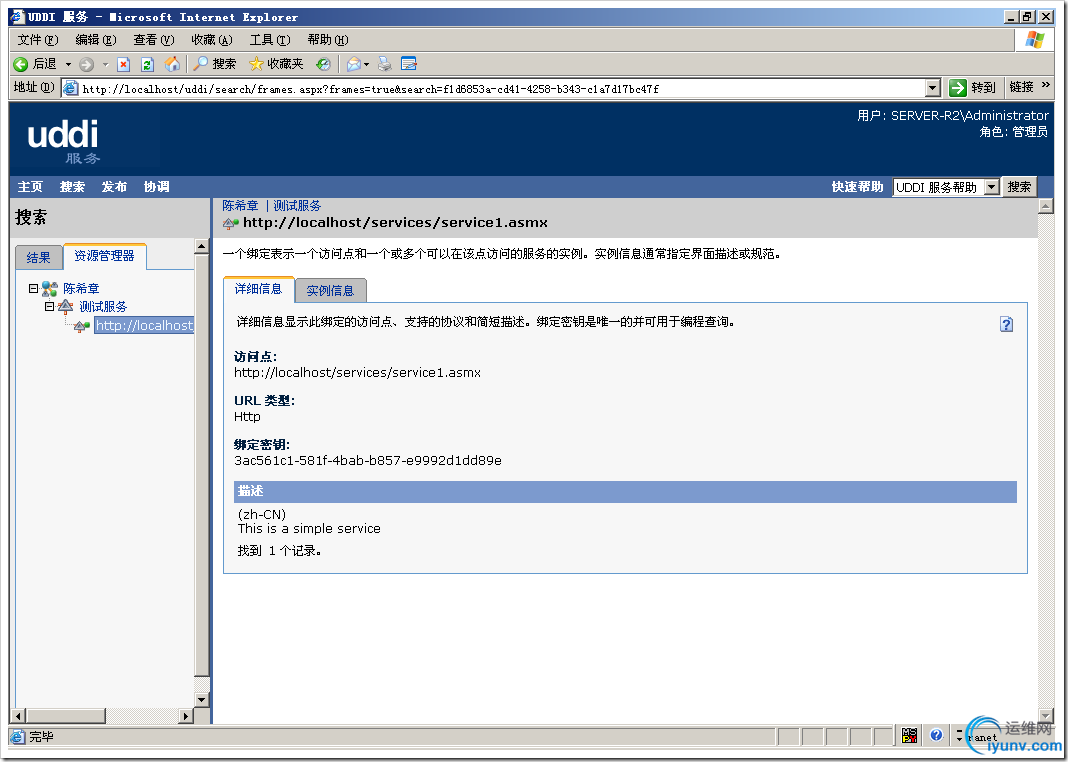Viewport: 1068px width, 762px height.
Task: Click the Refresh page icon
Action: 147,65
